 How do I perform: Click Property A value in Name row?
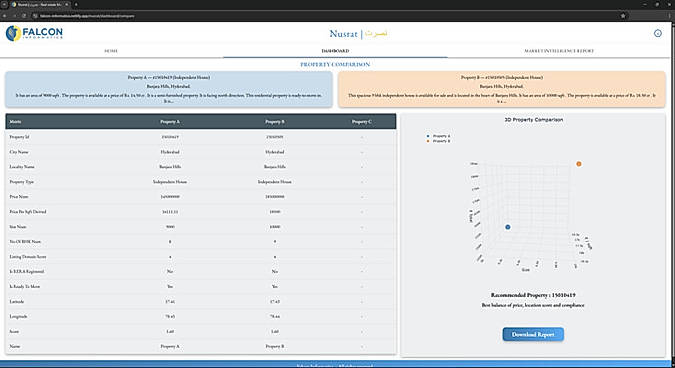tap(170, 346)
